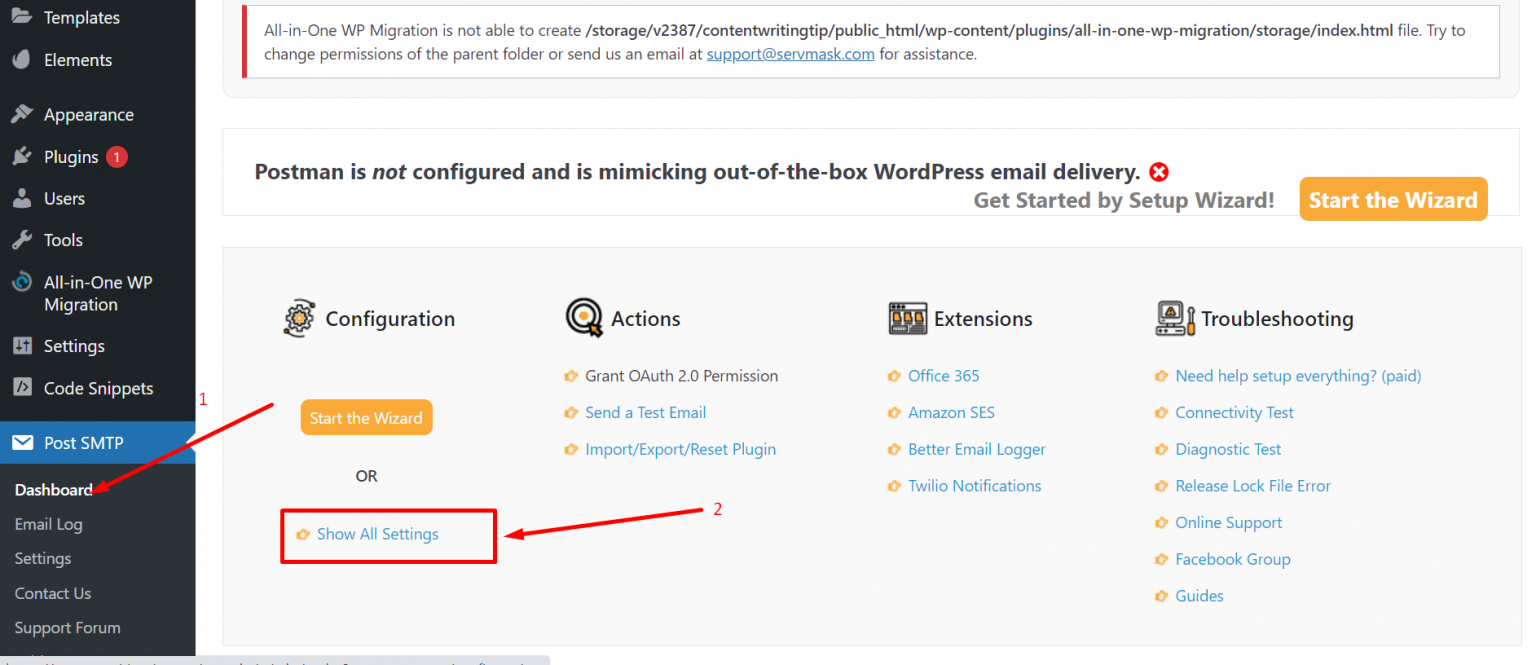1536x665 pixels.
Task: Click the Send a Test Email link
Action: click(x=645, y=412)
